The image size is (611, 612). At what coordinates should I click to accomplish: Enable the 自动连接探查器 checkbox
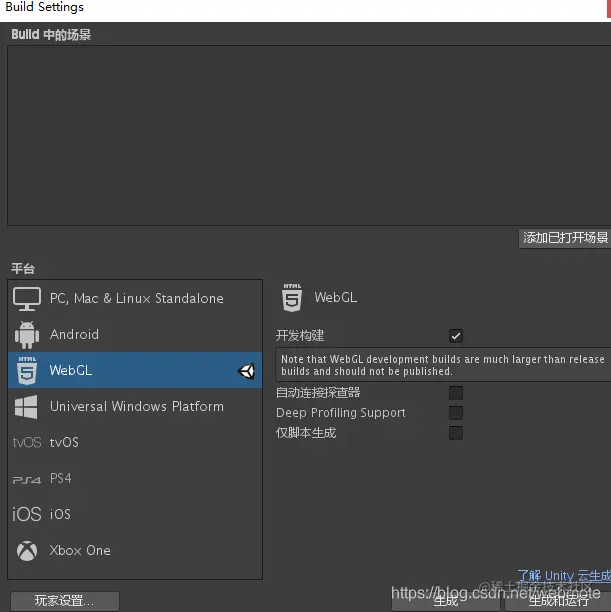tap(456, 393)
